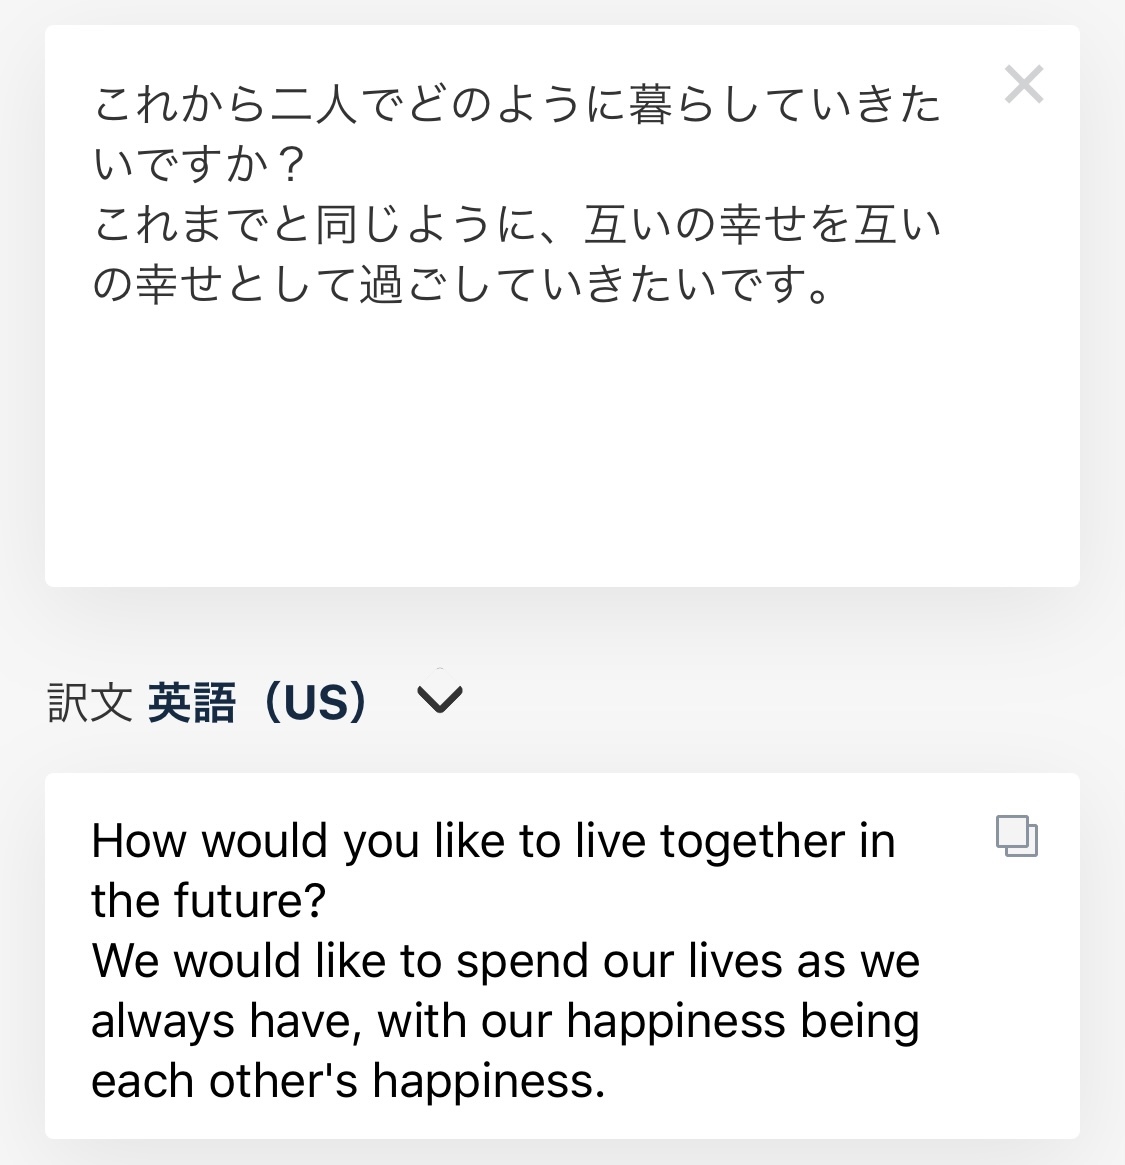Click the word "future?" in the translation
This screenshot has width=1125, height=1165.
click(x=250, y=901)
